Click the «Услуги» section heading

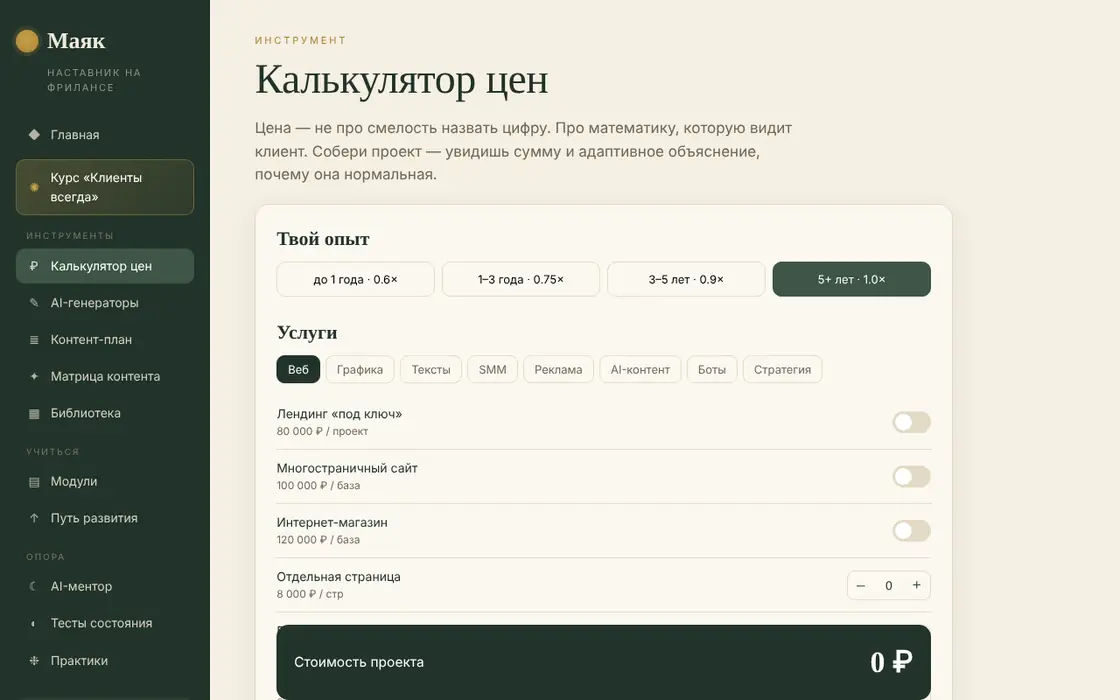[x=307, y=333]
